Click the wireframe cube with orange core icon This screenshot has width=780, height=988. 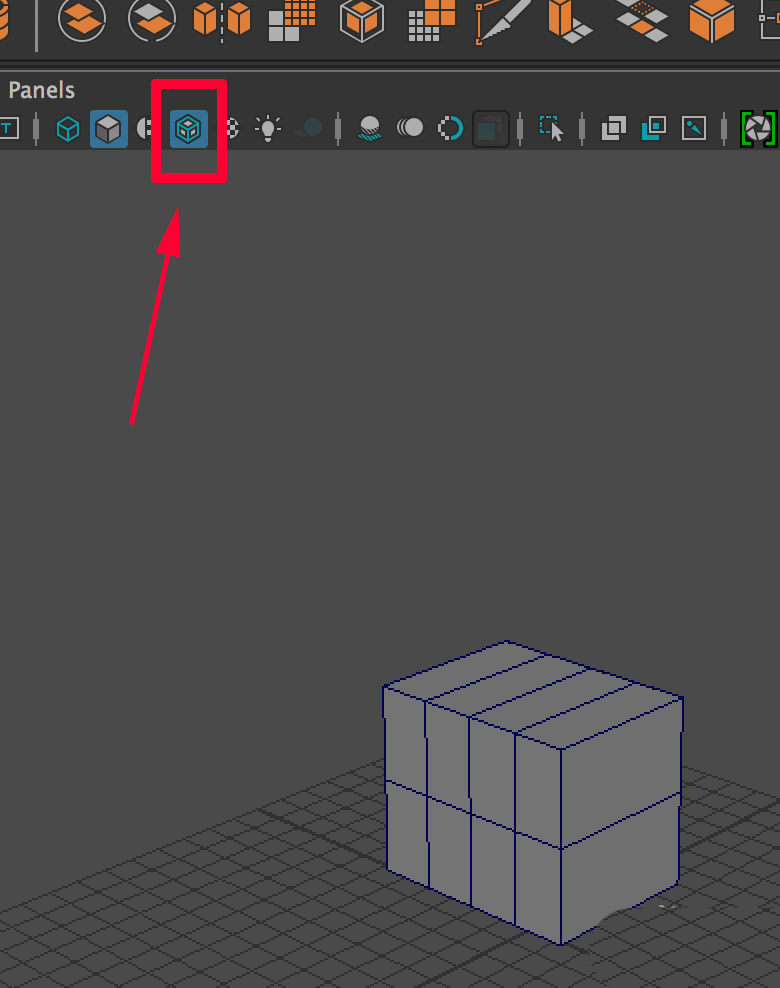click(x=362, y=19)
